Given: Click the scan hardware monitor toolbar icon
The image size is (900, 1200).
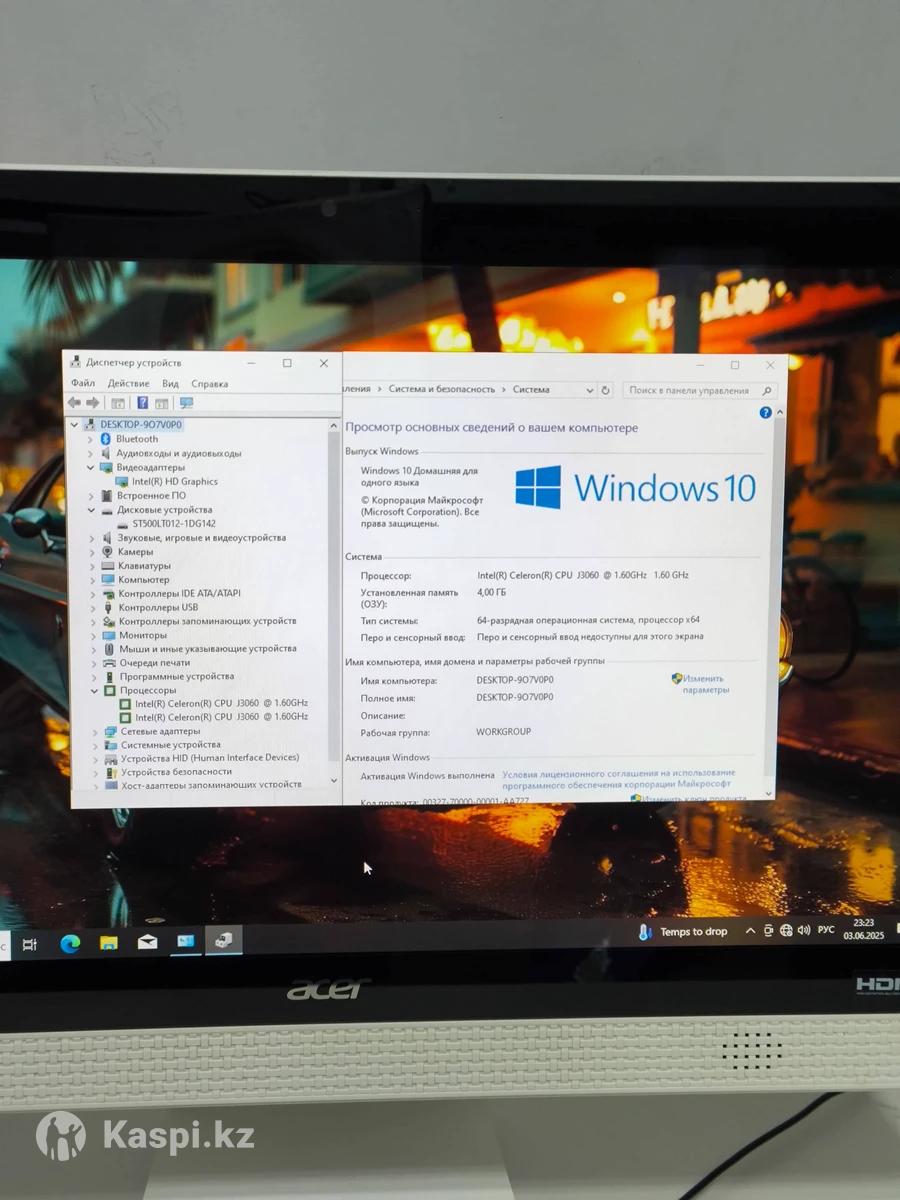Looking at the screenshot, I should pyautogui.click(x=186, y=403).
